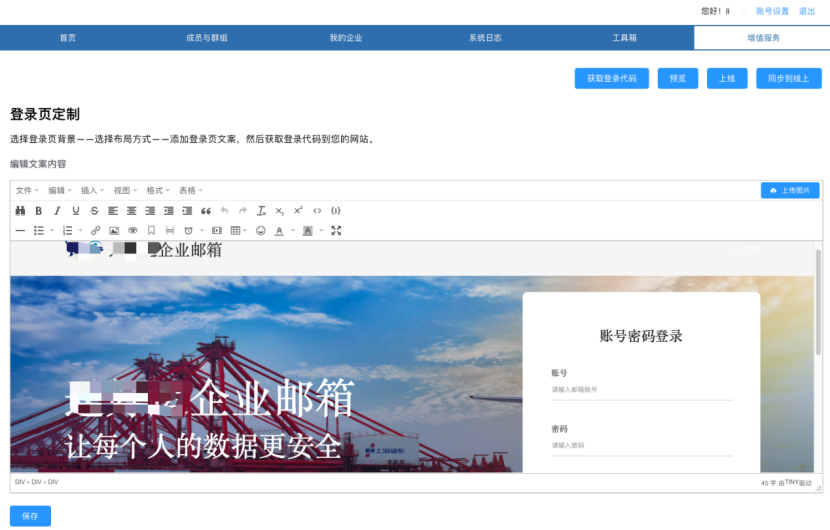Switch to the 成员与群组 tab

click(206, 38)
